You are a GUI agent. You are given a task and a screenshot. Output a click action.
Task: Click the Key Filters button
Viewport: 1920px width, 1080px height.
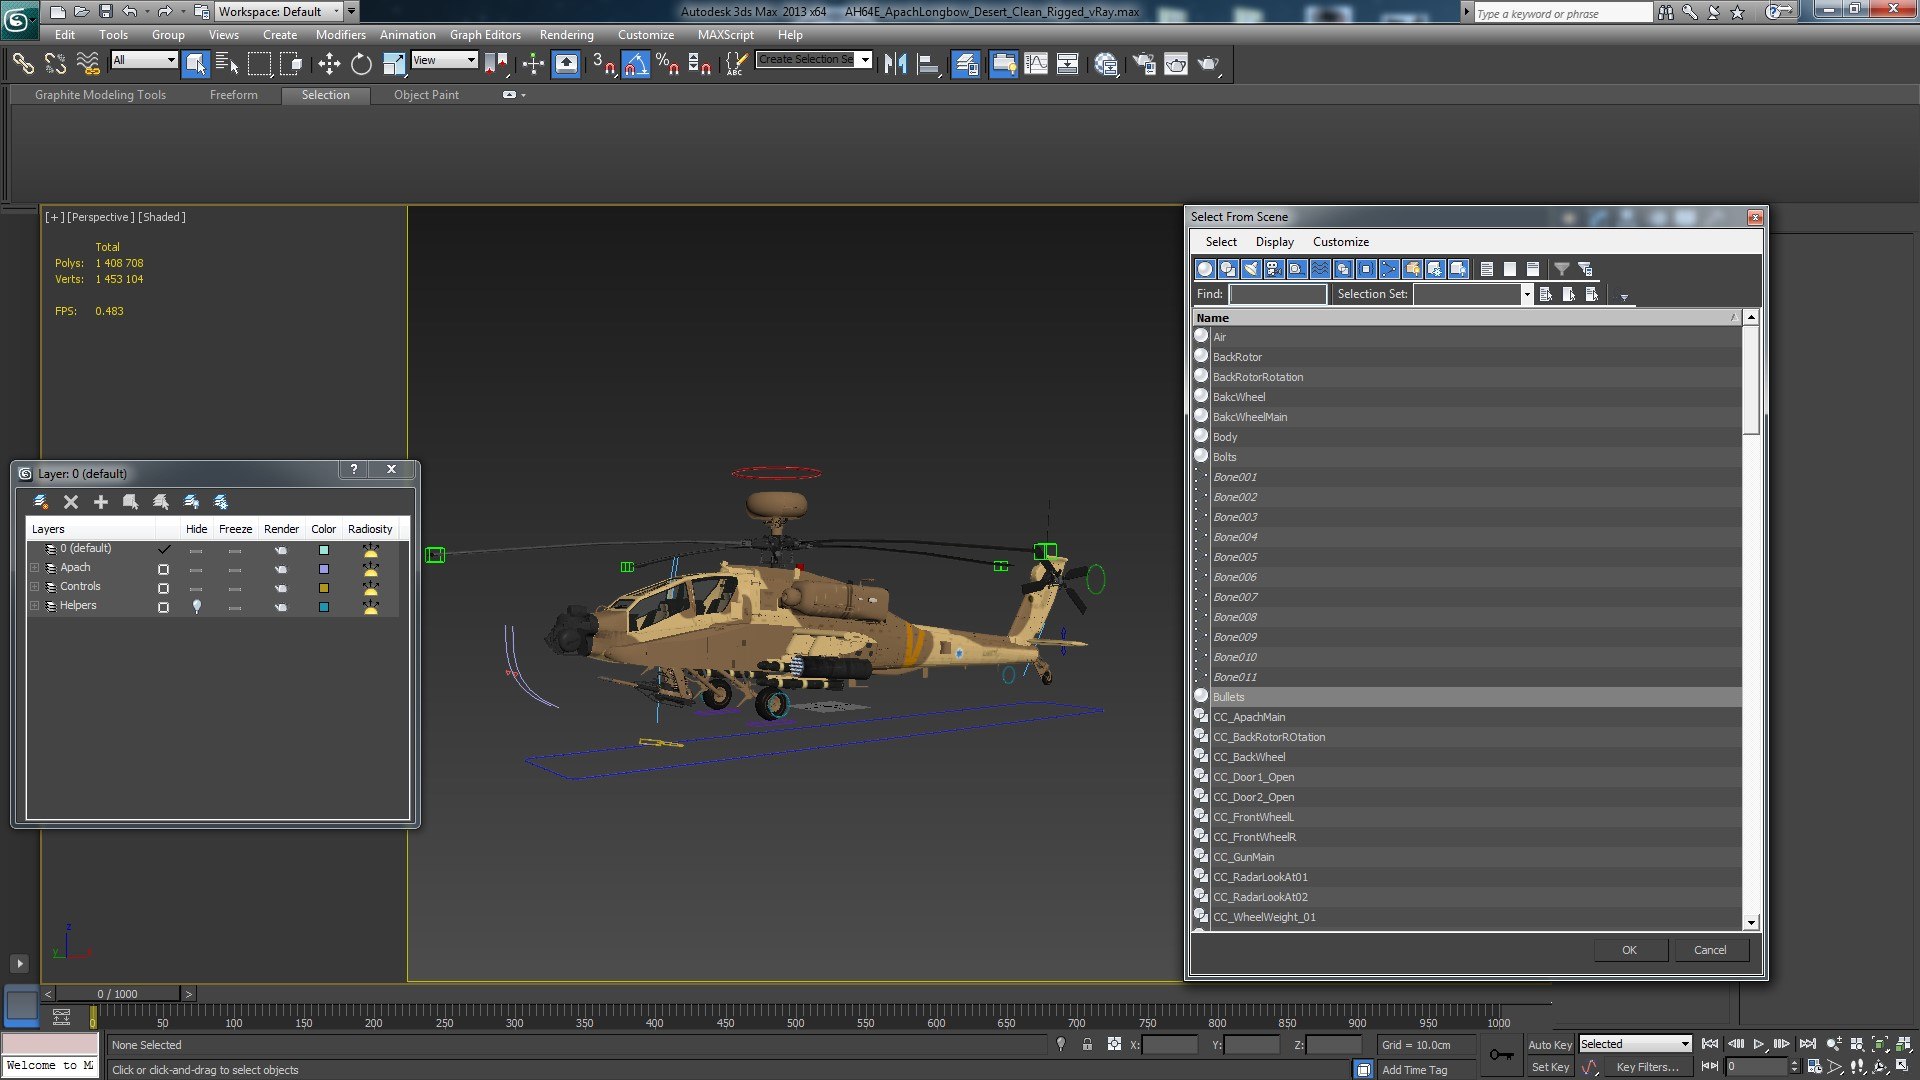1647,1068
